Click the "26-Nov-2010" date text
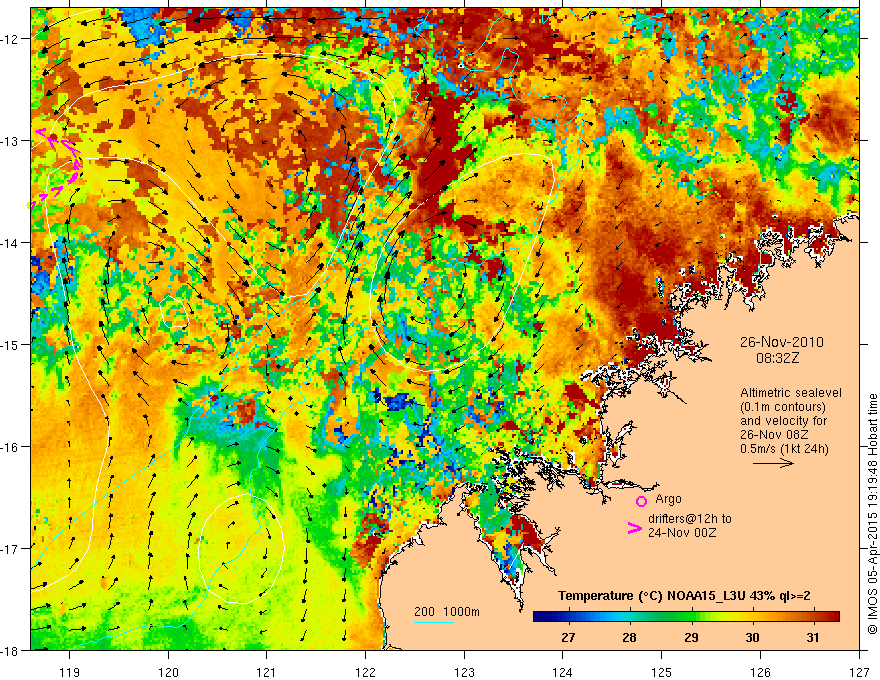Image resolution: width=880 pixels, height=680 pixels. (782, 342)
